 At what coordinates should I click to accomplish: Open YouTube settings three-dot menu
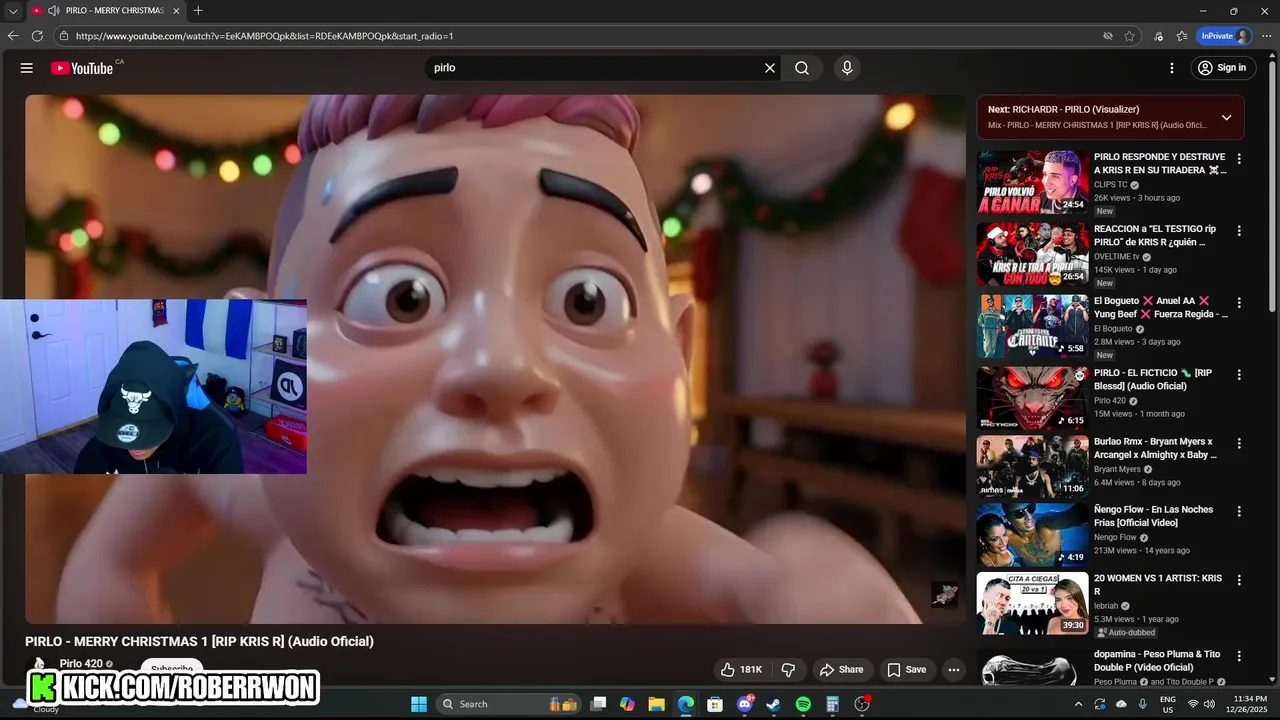[1172, 68]
